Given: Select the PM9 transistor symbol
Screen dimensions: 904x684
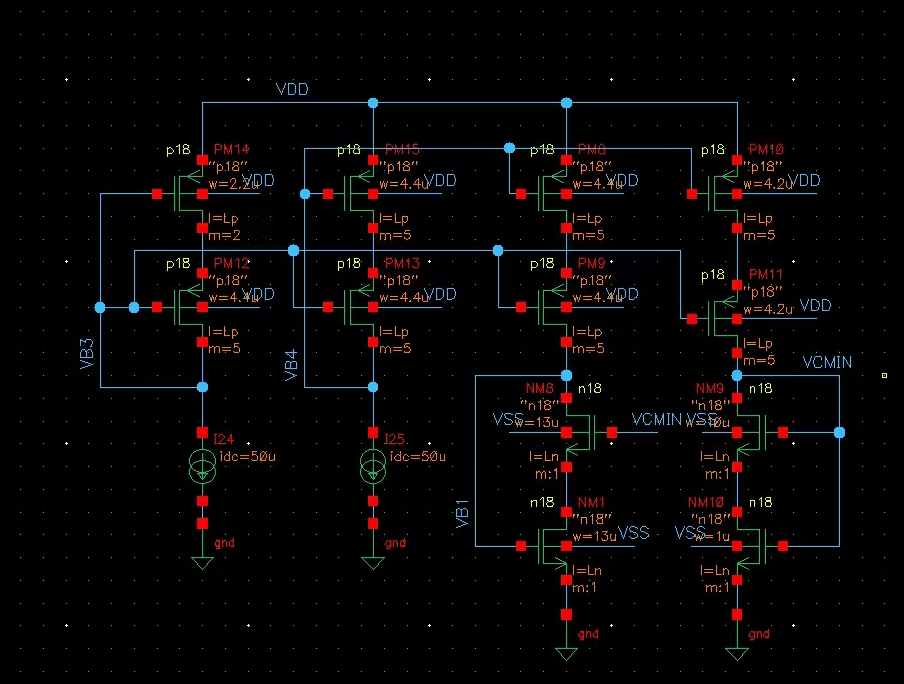Looking at the screenshot, I should [x=552, y=307].
